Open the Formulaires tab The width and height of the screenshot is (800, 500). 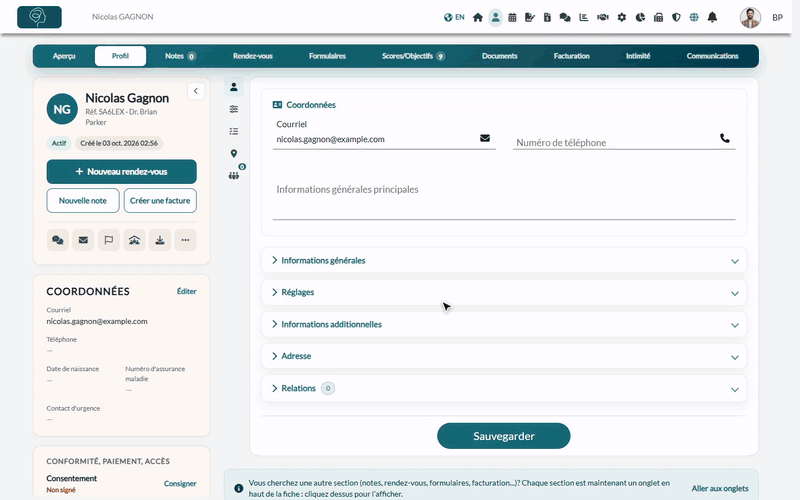pos(327,56)
